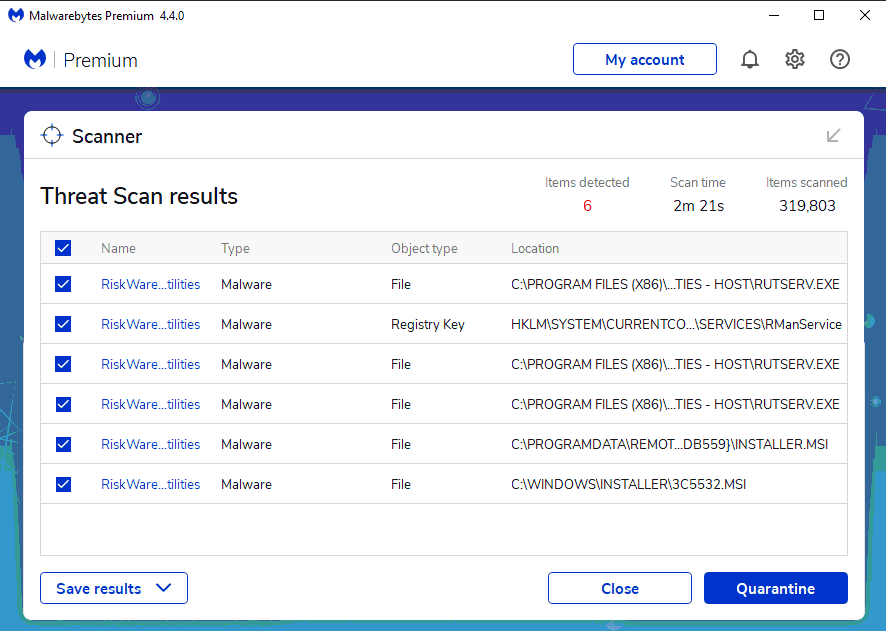This screenshot has width=886, height=631.
Task: Click the Scanner crosshair icon
Action: click(51, 135)
